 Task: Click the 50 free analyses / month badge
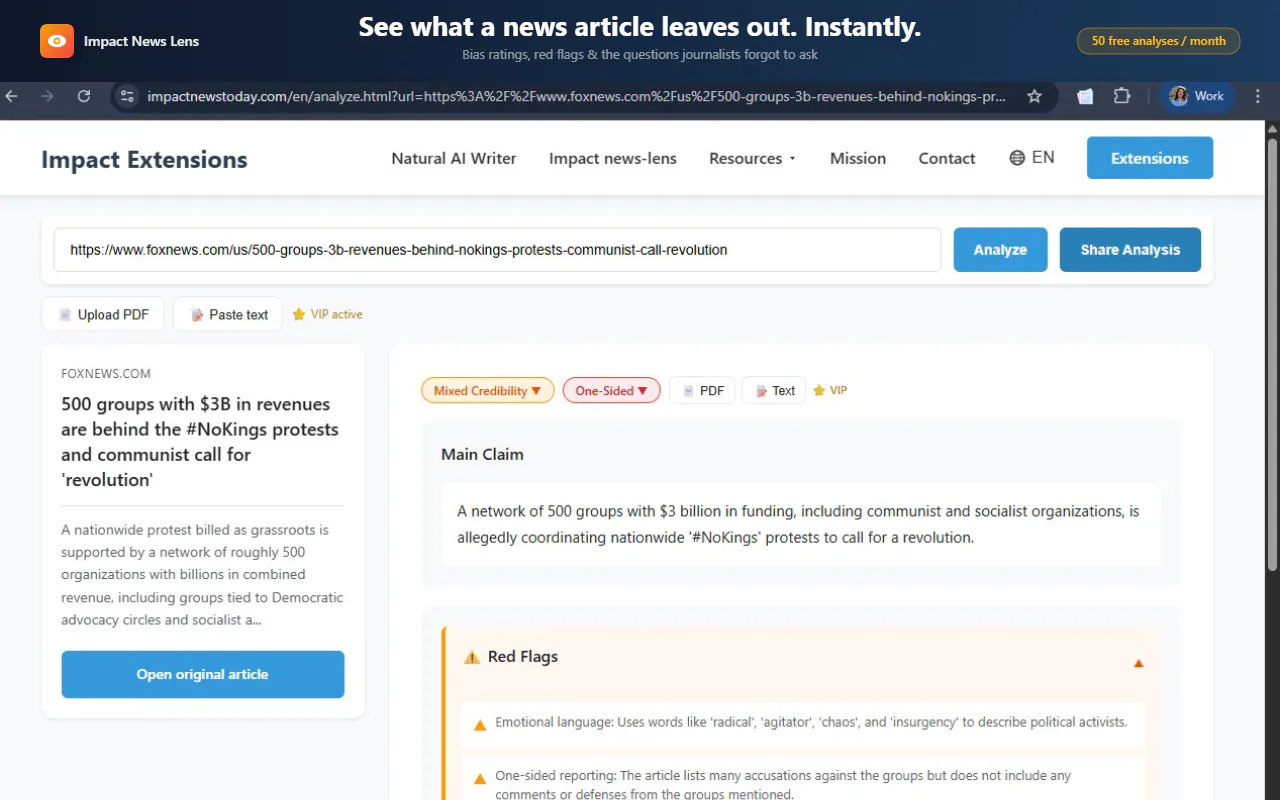(1158, 41)
